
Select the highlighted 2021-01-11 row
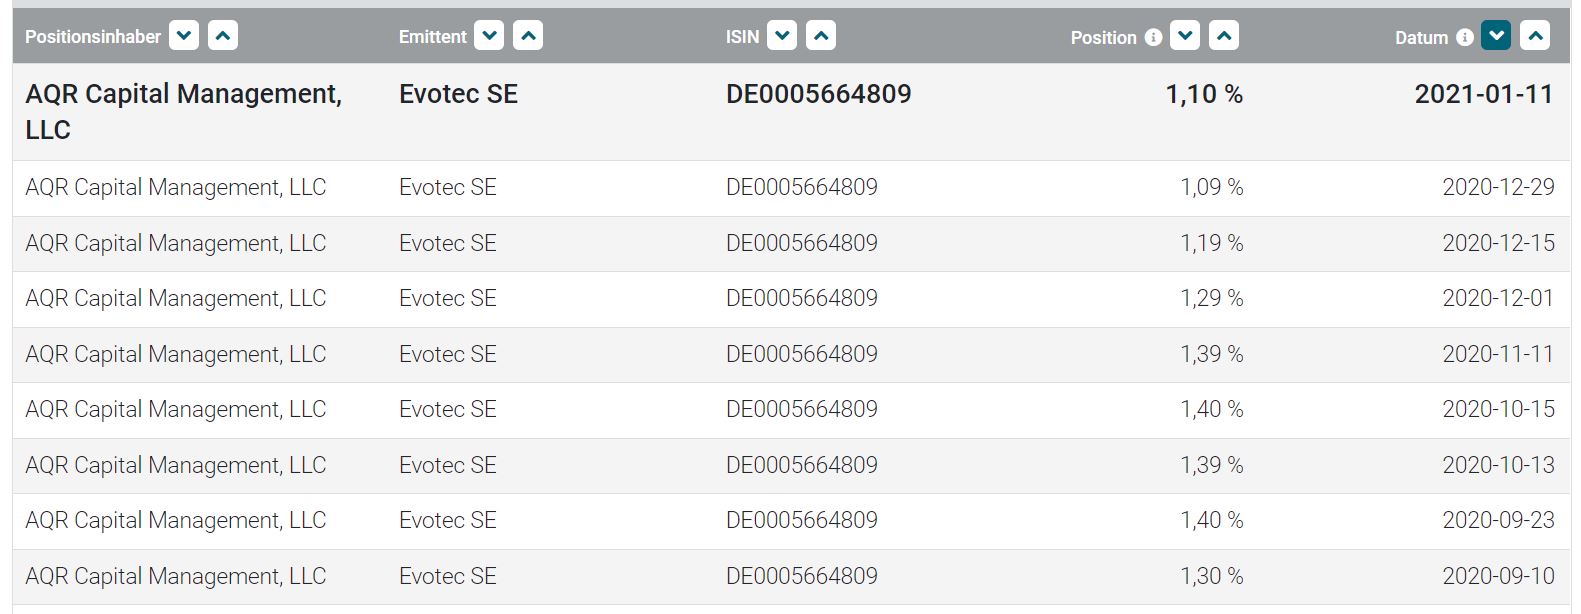pos(790,111)
